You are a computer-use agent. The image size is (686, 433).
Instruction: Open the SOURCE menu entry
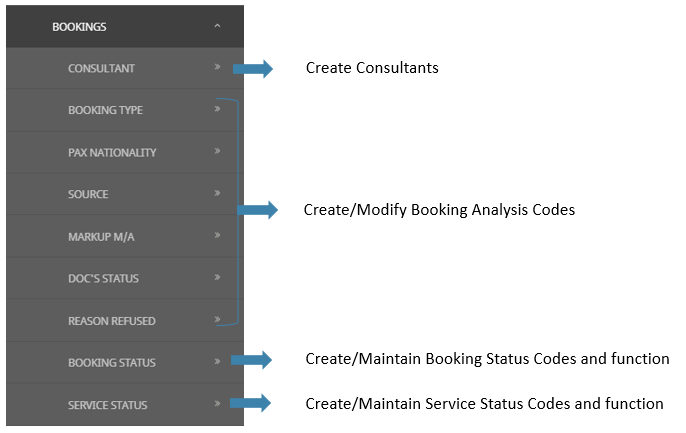click(x=125, y=194)
